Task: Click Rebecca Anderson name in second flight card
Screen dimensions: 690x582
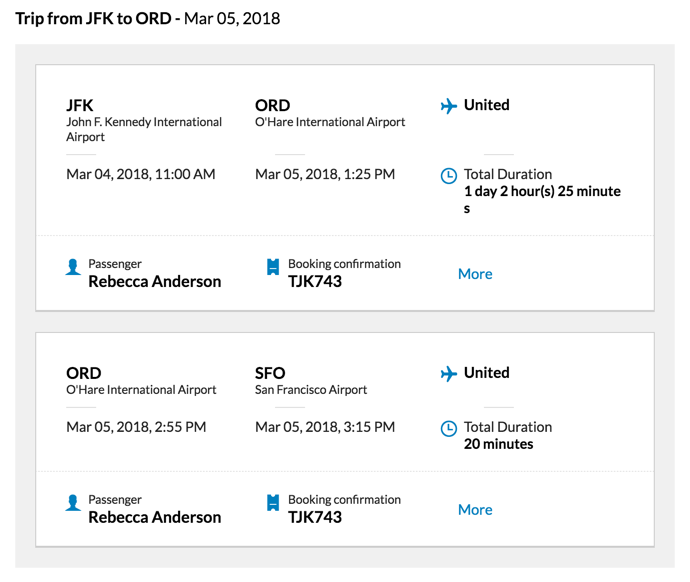Action: pyautogui.click(x=155, y=518)
